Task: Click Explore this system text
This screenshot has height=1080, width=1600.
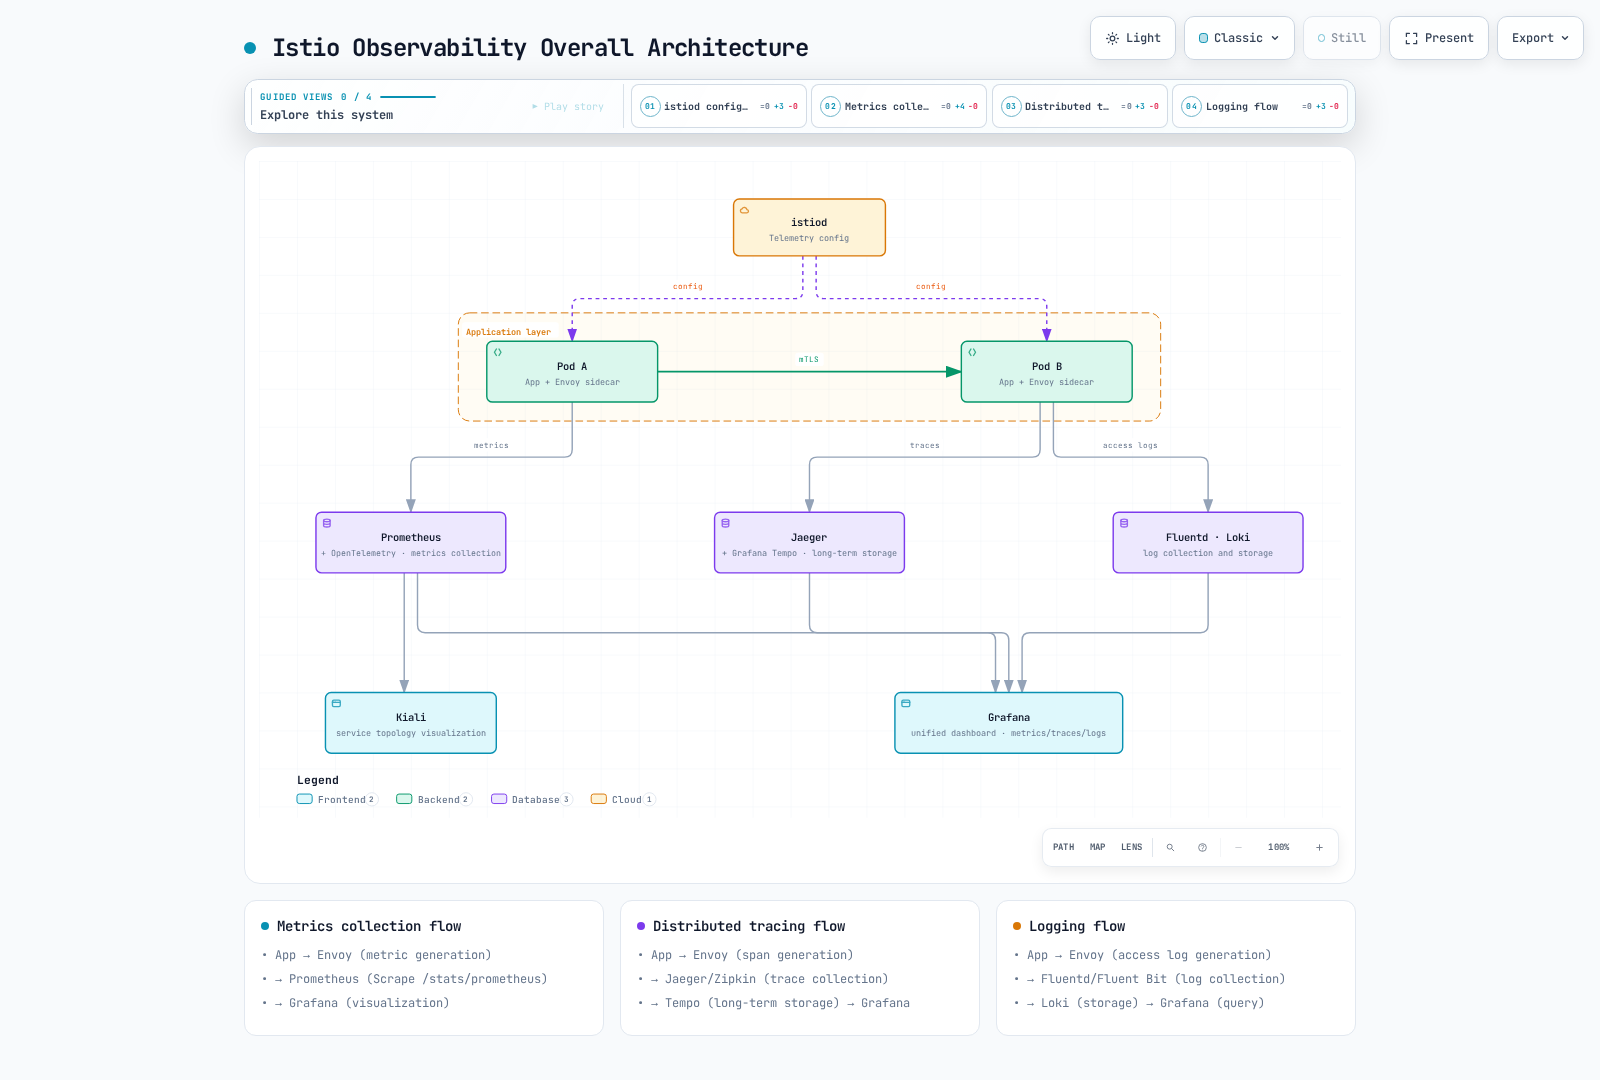Action: (x=326, y=115)
